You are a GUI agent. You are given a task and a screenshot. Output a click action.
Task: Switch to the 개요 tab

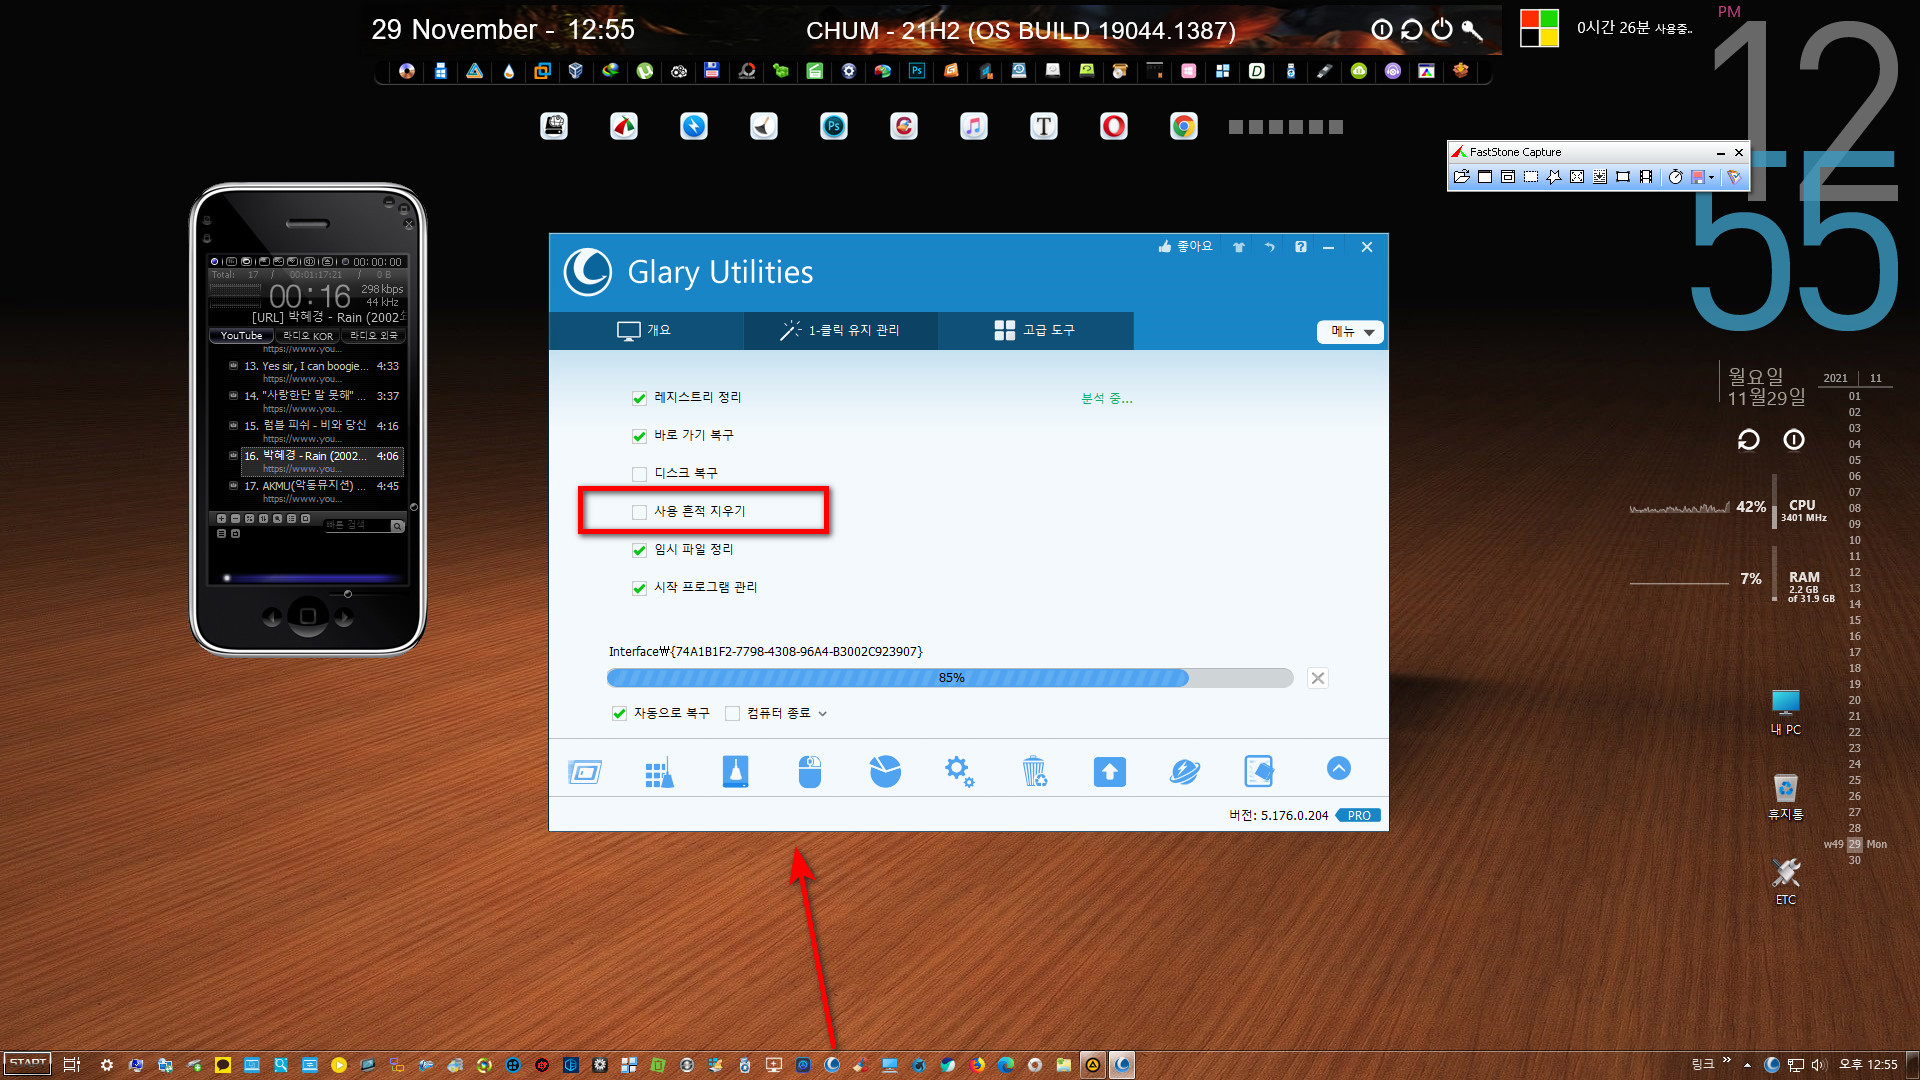coord(645,330)
